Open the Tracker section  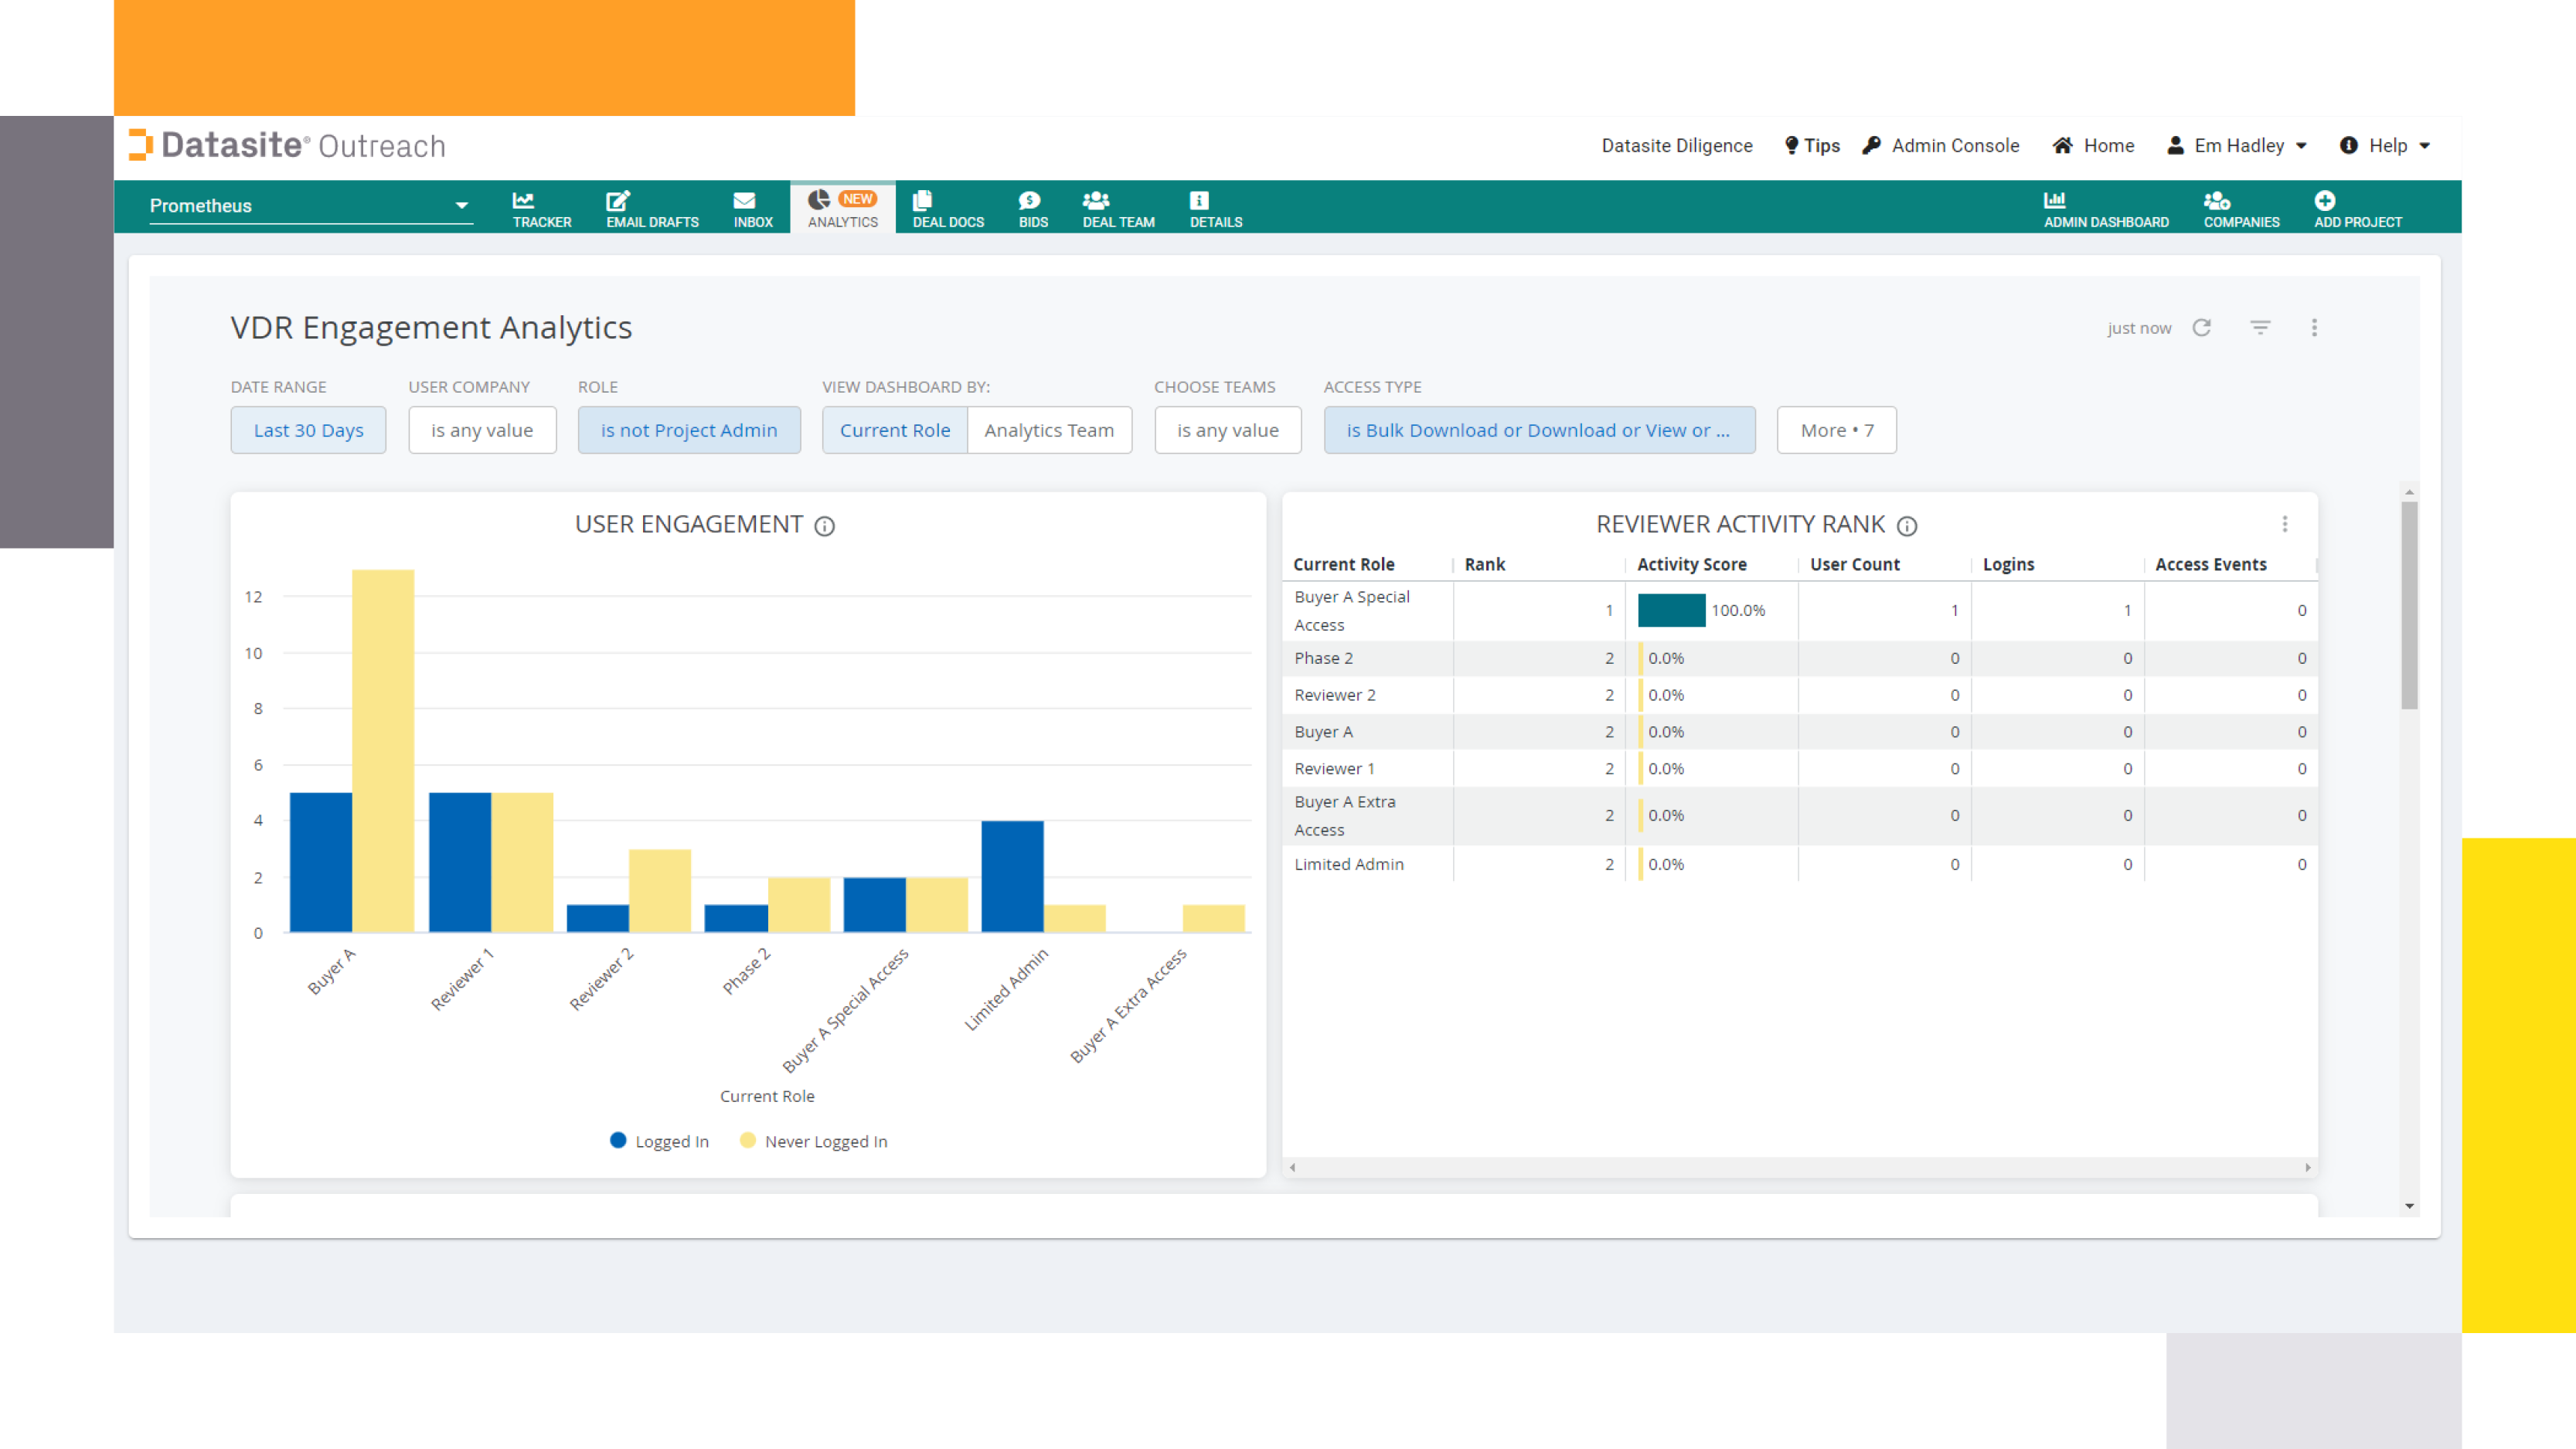pos(540,208)
